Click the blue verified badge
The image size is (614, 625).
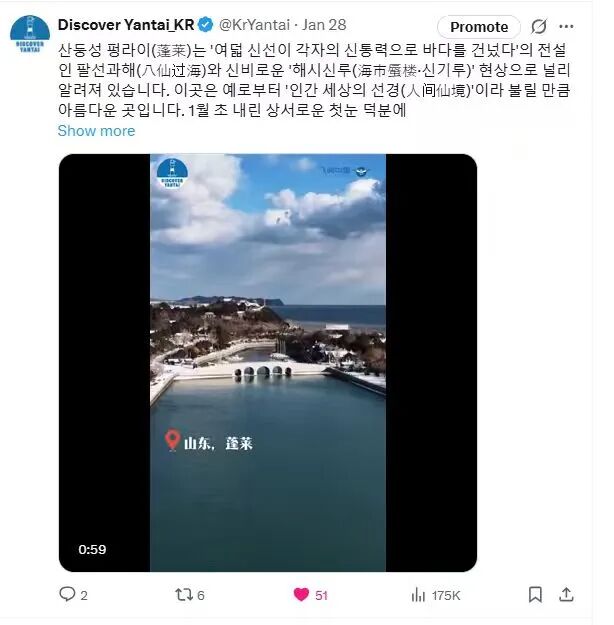point(206,25)
